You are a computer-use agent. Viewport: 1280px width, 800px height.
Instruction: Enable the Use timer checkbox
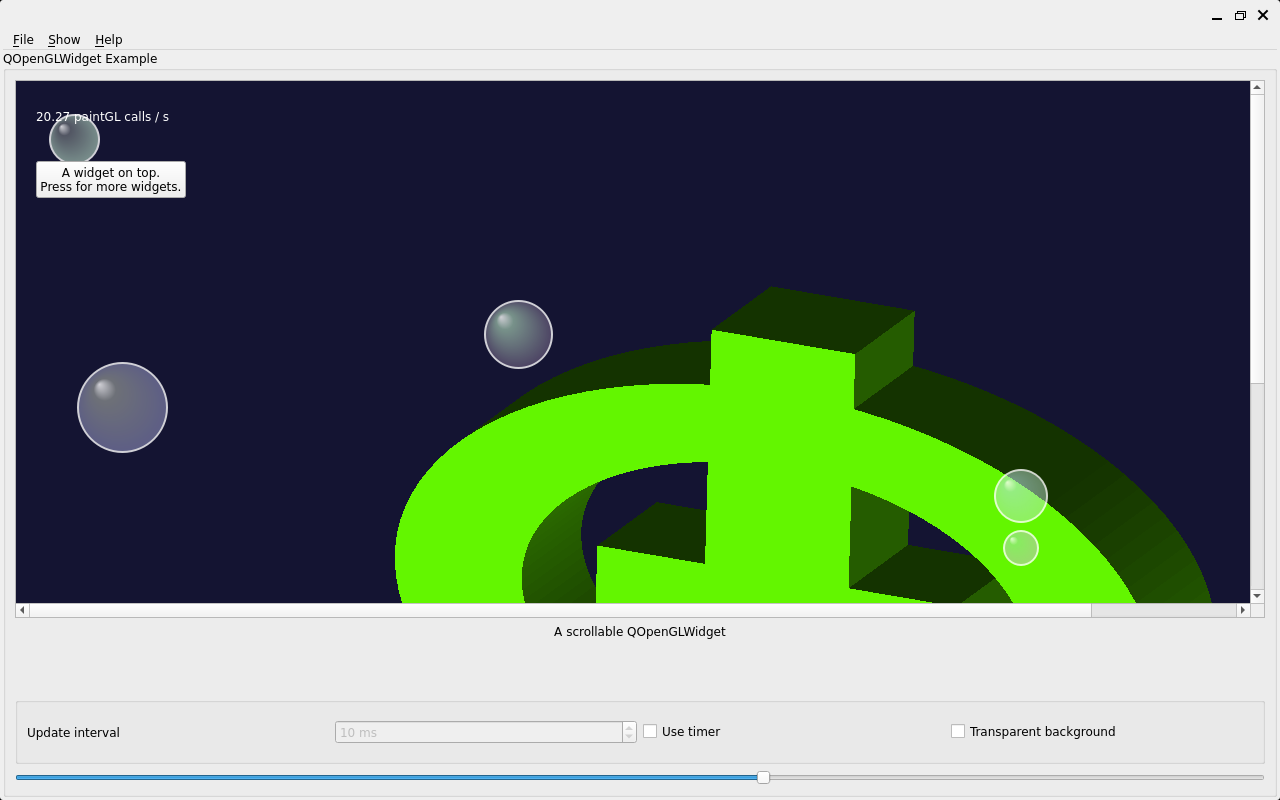(x=650, y=731)
